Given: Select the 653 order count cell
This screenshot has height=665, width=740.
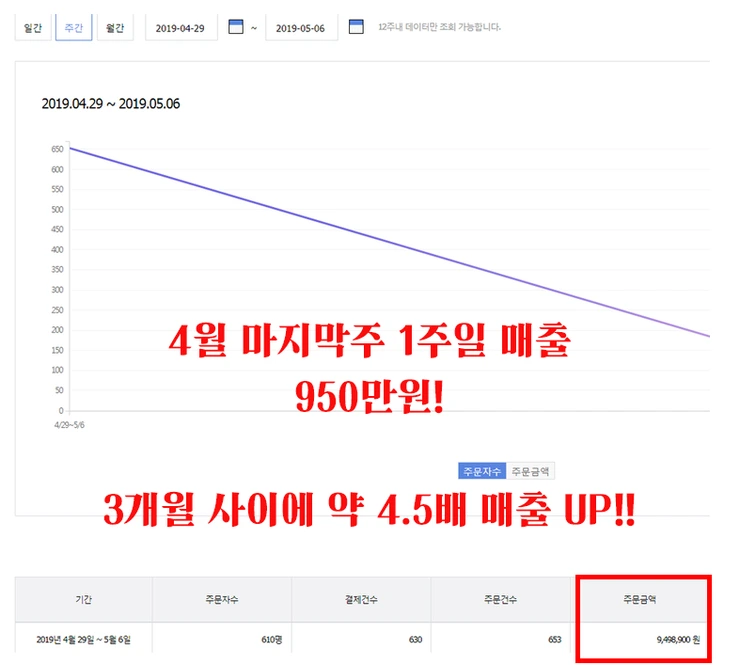Looking at the screenshot, I should (x=500, y=639).
